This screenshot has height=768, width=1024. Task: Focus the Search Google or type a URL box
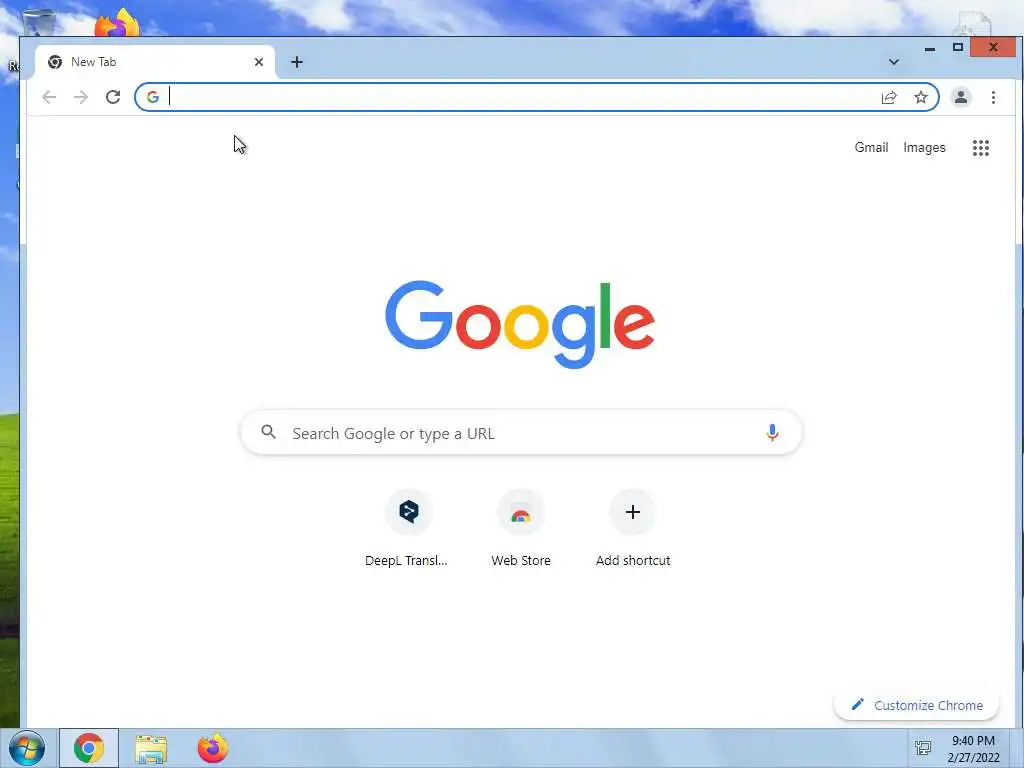click(x=521, y=432)
